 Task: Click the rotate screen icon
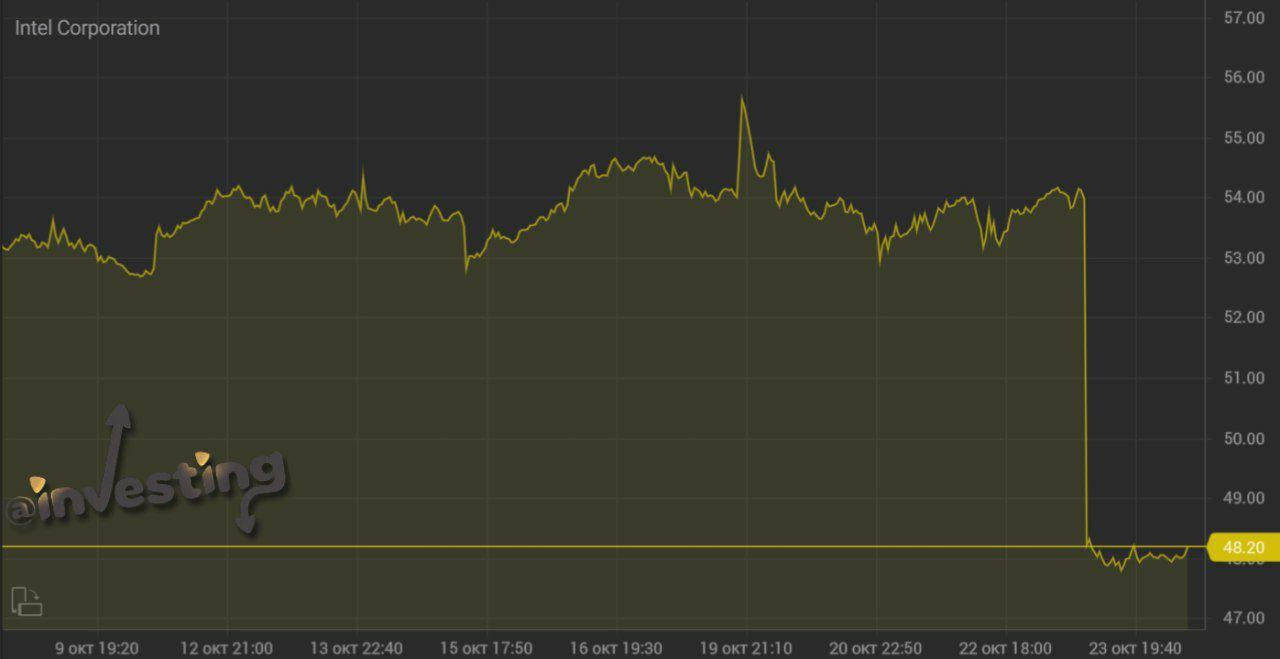tap(27, 601)
